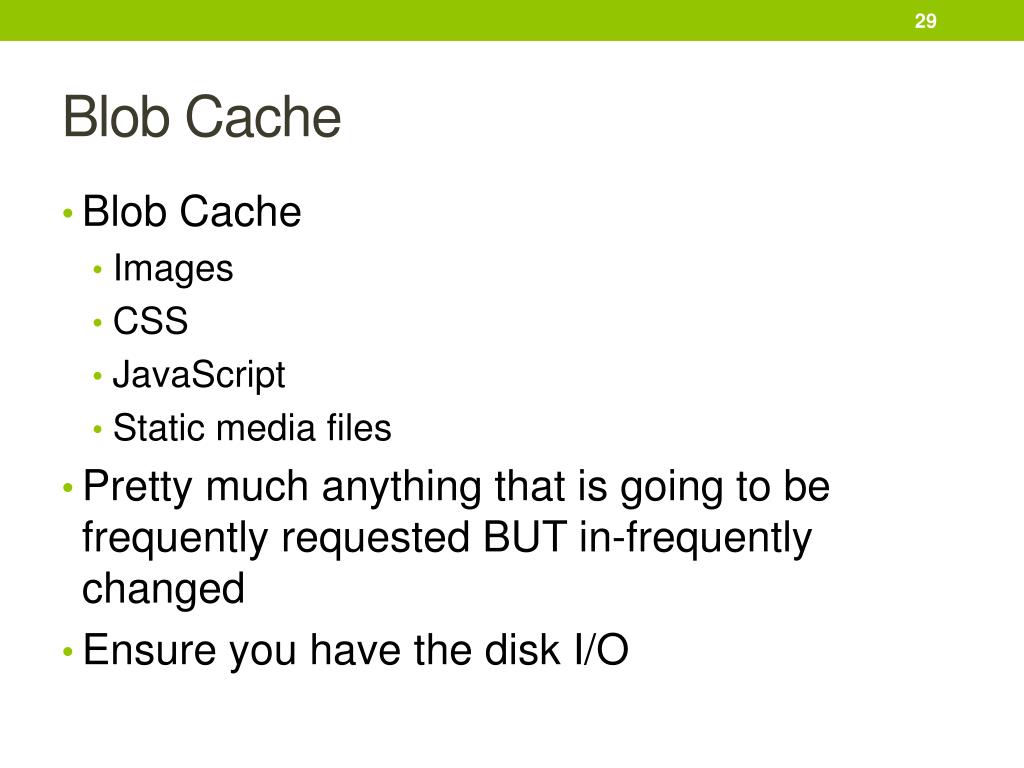Click the large "Blob Cache" slide title
Image resolution: width=1024 pixels, height=768 pixels.
pyautogui.click(x=202, y=118)
